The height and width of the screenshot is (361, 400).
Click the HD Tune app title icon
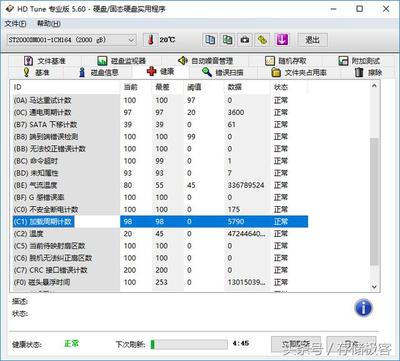point(9,9)
